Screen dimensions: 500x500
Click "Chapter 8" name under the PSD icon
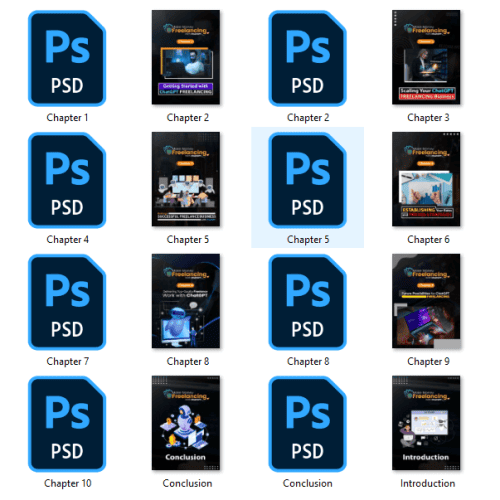tap(308, 362)
